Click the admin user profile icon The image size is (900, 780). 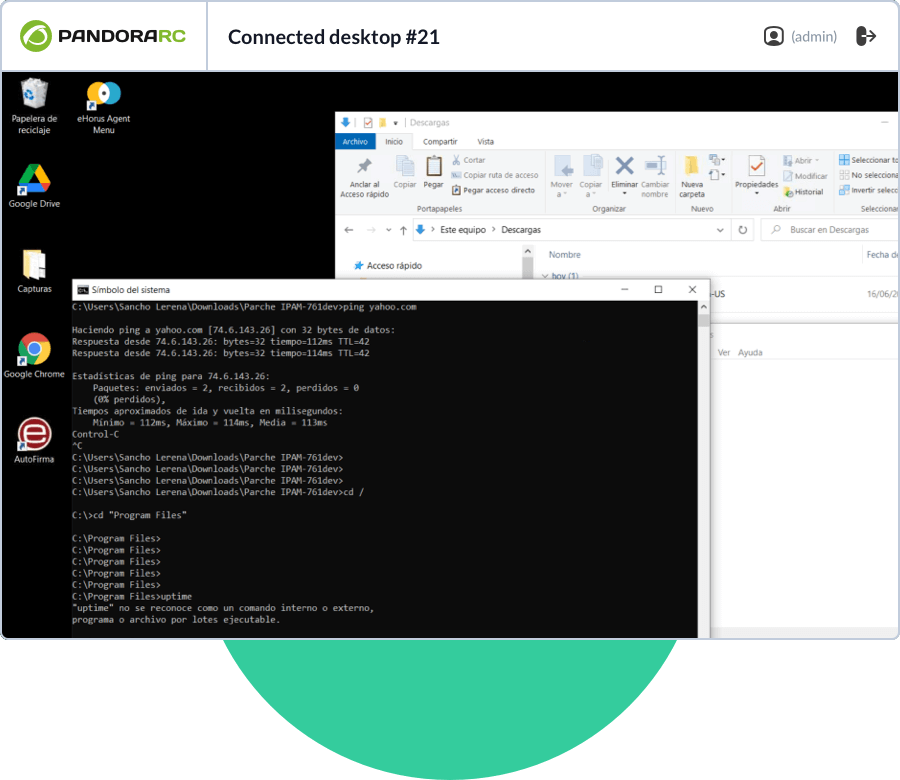pos(773,36)
